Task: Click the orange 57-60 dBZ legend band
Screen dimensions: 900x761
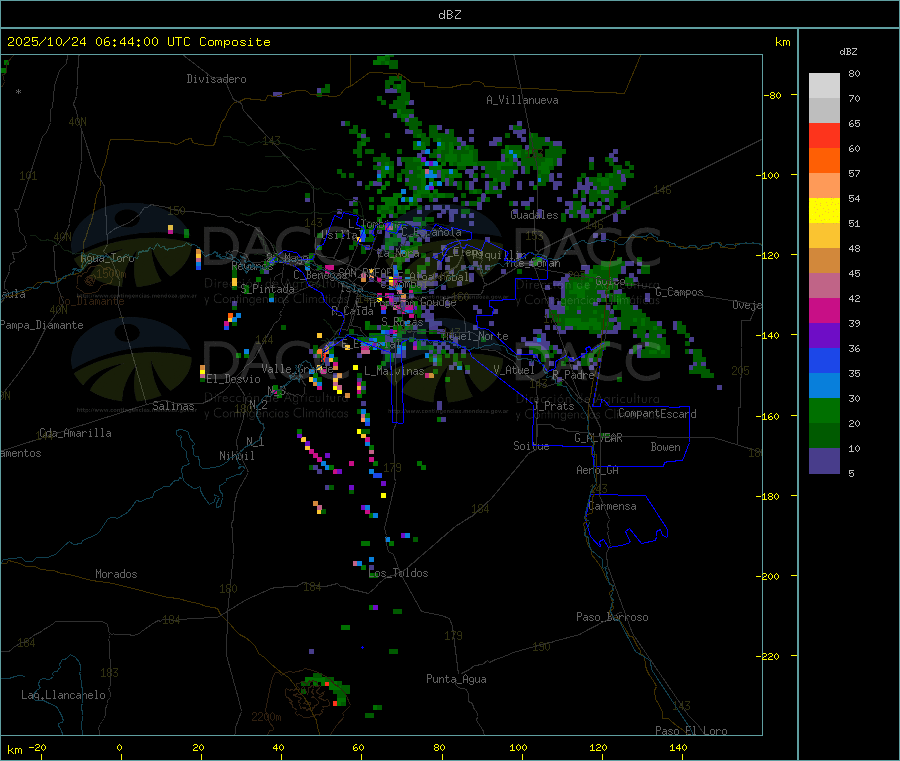Action: 824,161
